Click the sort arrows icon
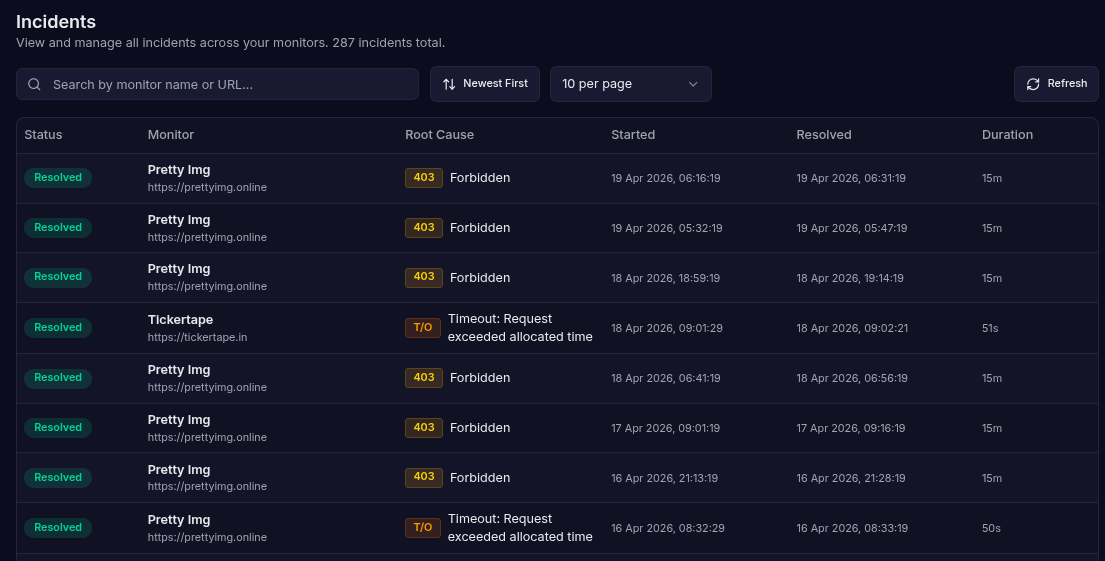The height and width of the screenshot is (561, 1105). click(x=449, y=85)
